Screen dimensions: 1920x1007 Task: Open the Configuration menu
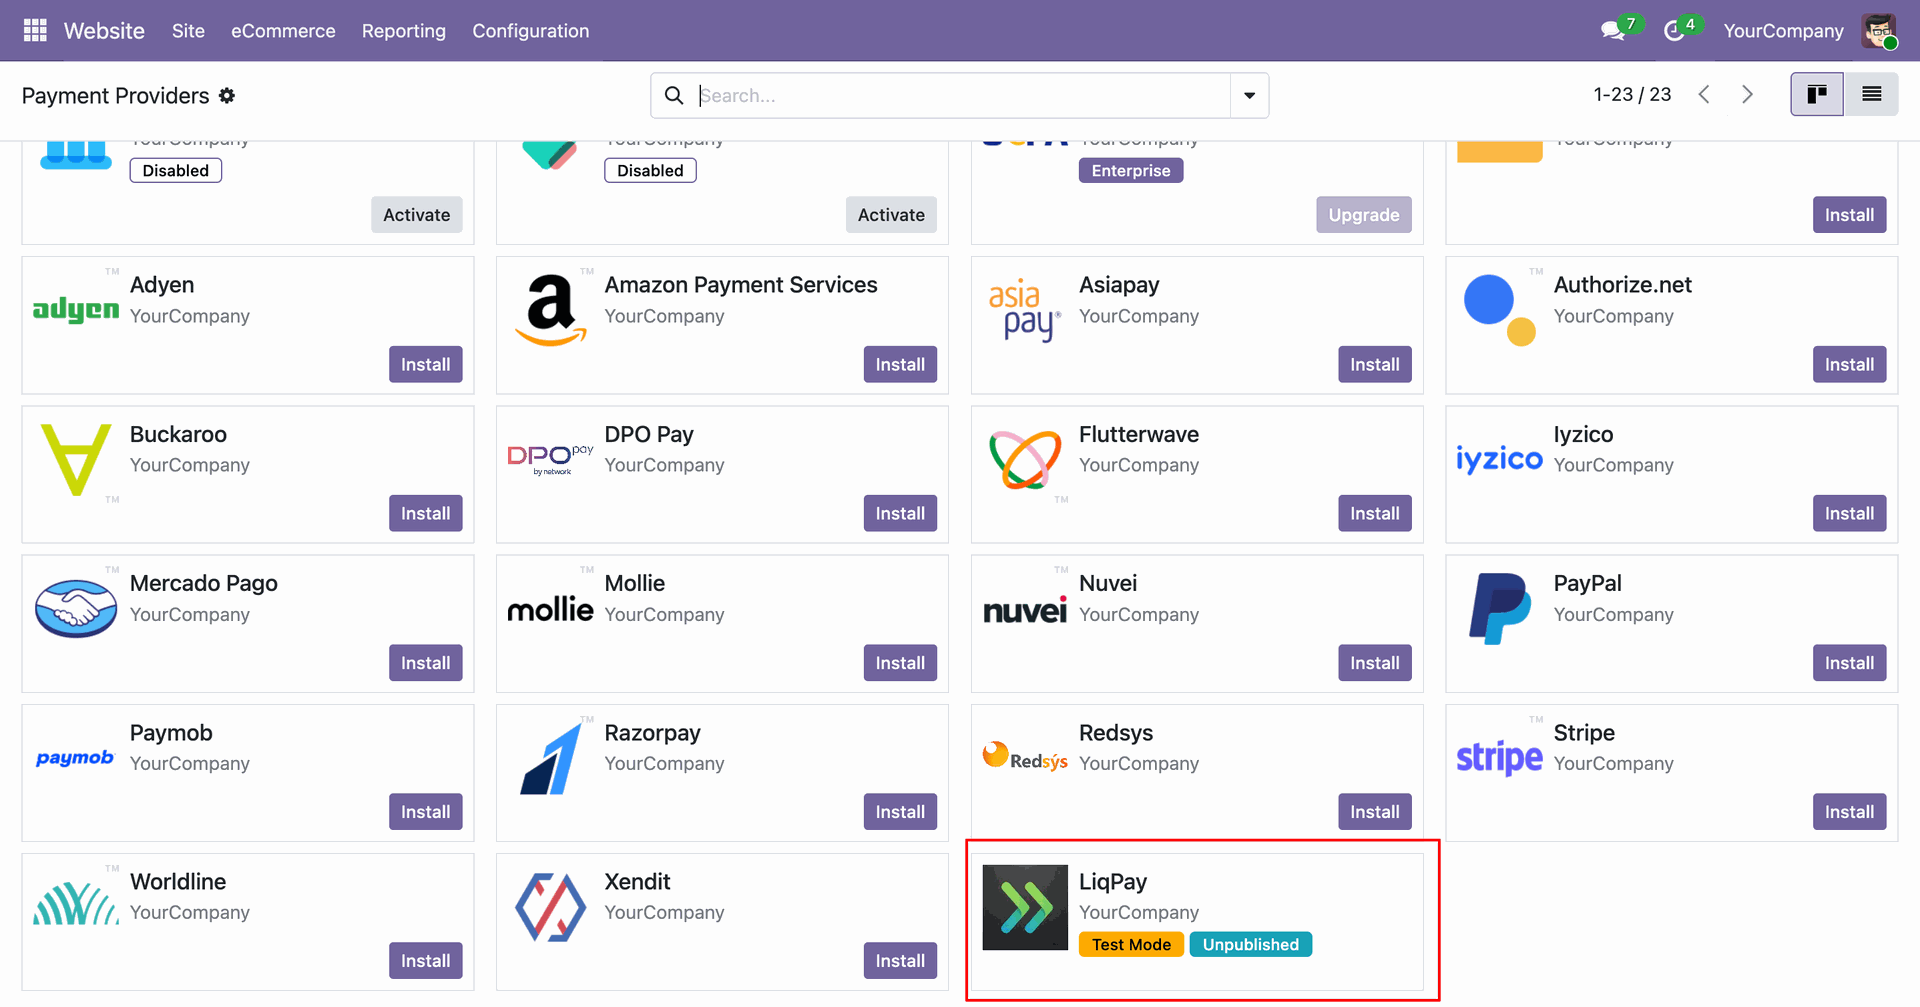(530, 31)
